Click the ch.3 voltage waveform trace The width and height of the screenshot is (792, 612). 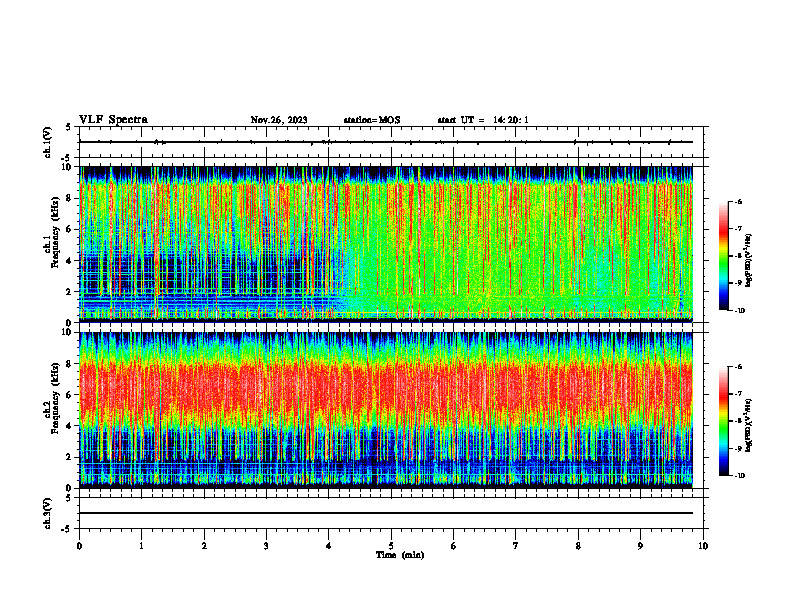[x=386, y=513]
